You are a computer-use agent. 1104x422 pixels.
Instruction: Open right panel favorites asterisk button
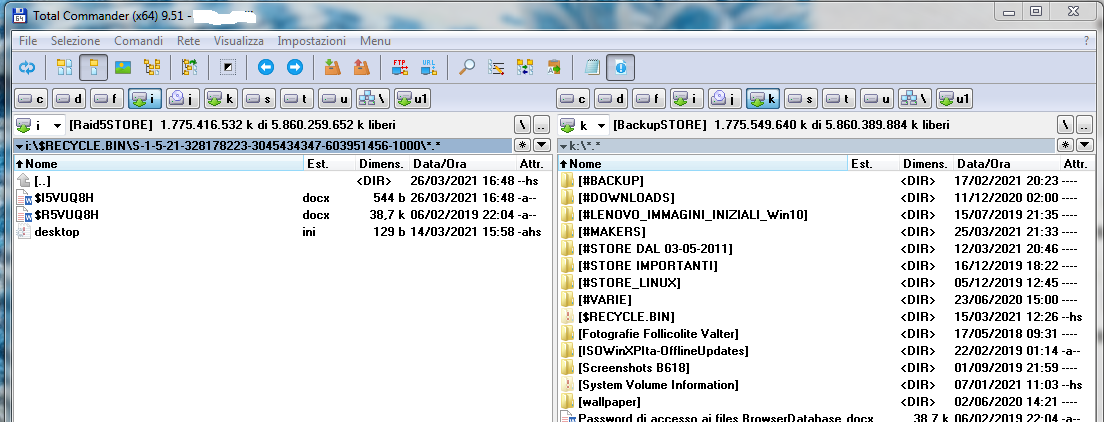click(1066, 145)
